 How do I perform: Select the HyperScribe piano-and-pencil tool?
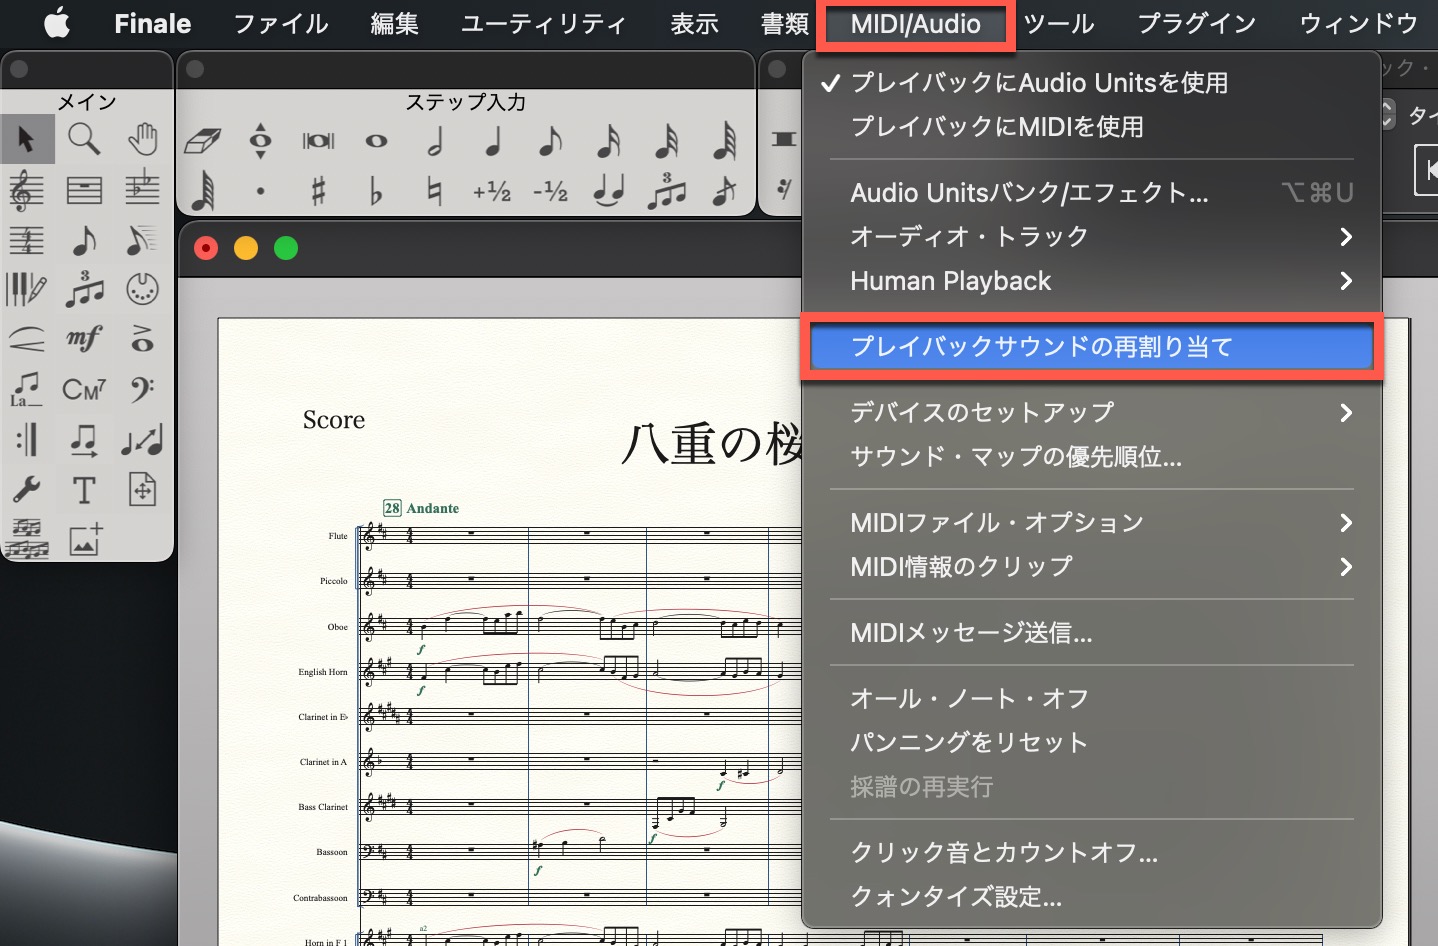[x=27, y=290]
